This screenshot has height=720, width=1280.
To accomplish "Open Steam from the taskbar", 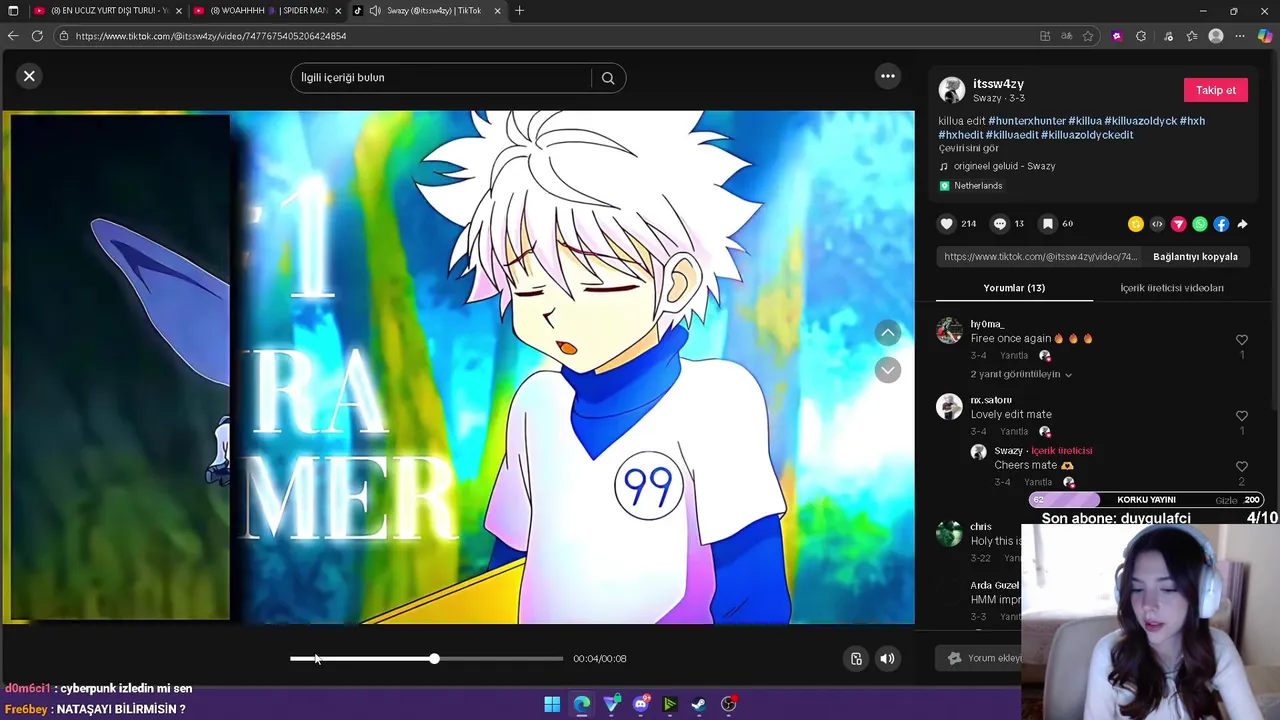I will point(699,705).
